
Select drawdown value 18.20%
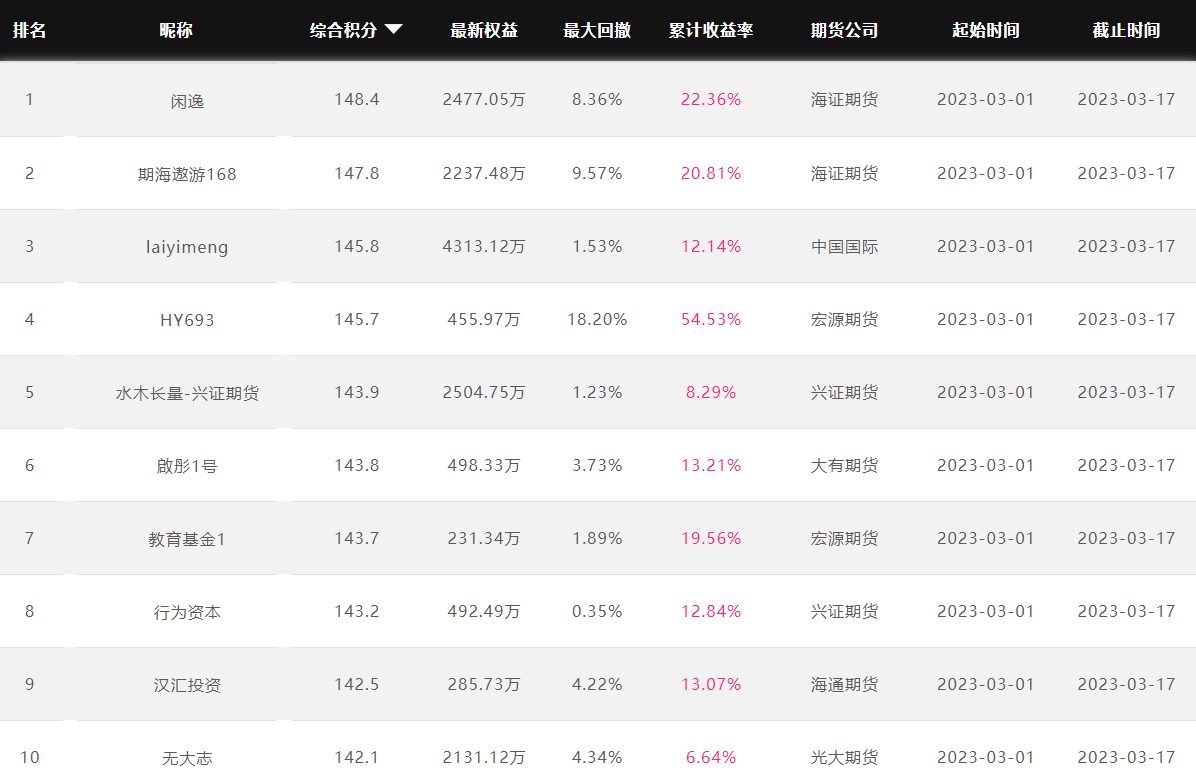[x=597, y=319]
